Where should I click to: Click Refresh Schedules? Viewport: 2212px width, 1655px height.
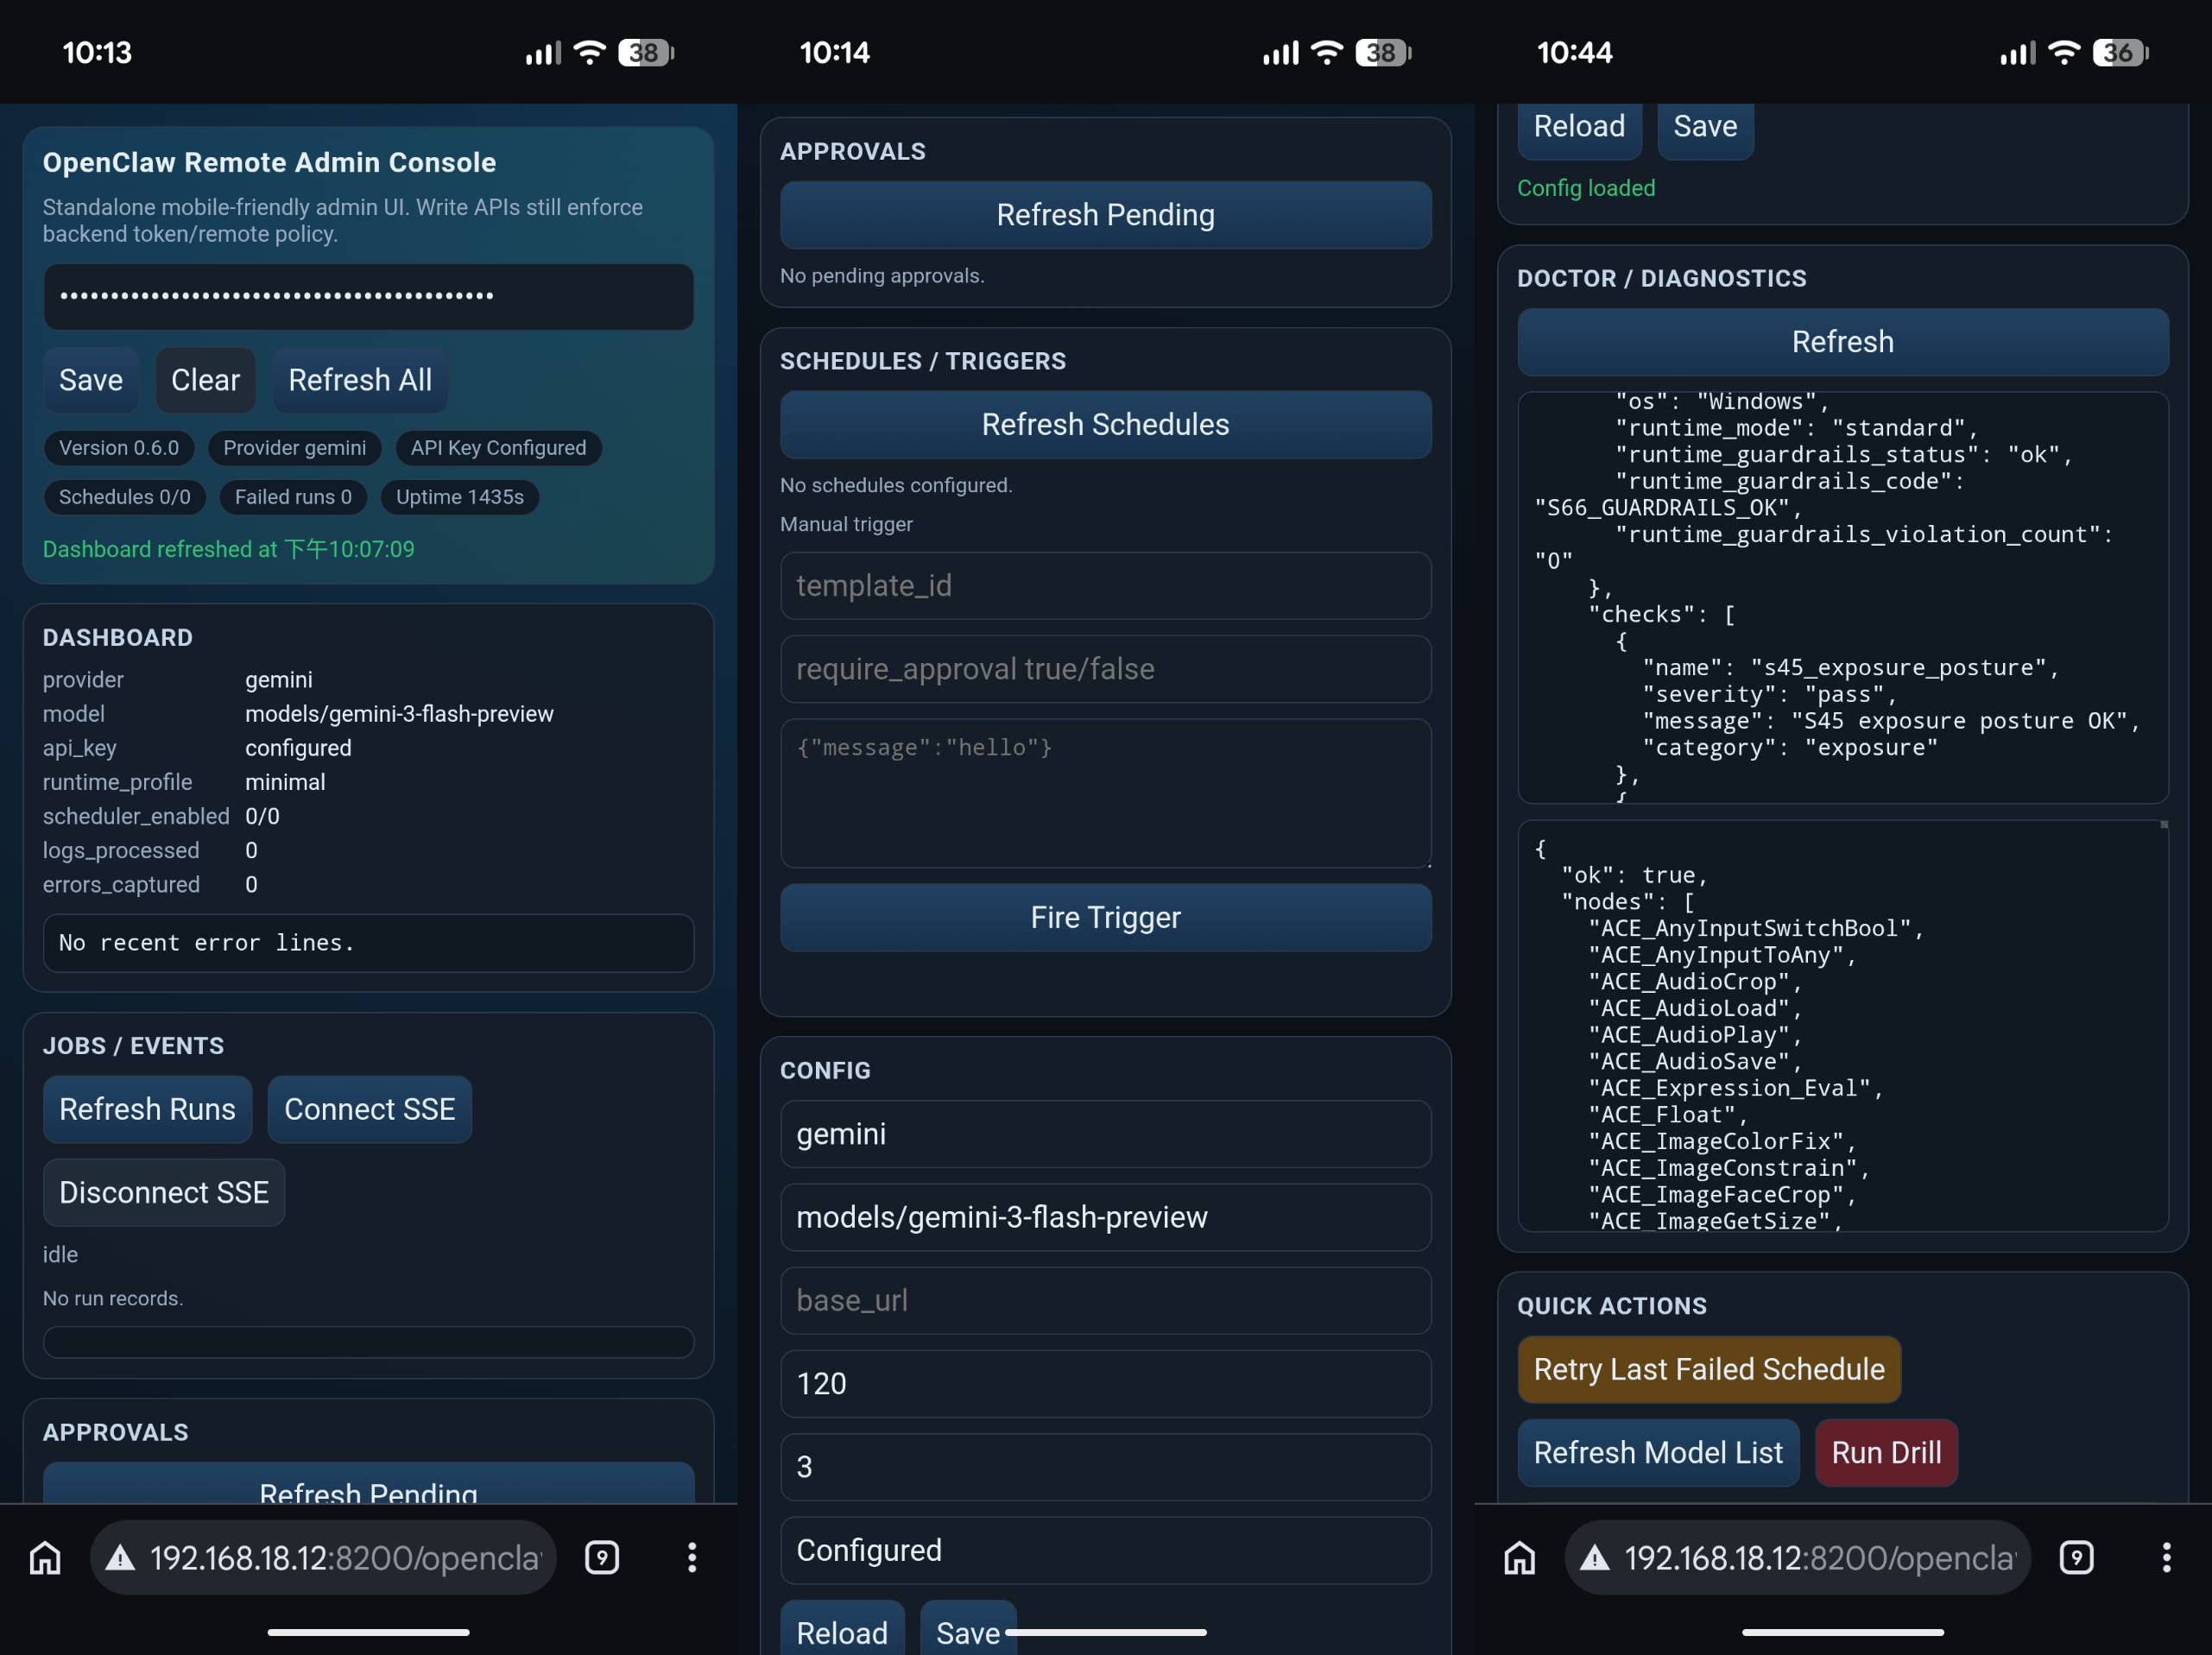(1105, 424)
